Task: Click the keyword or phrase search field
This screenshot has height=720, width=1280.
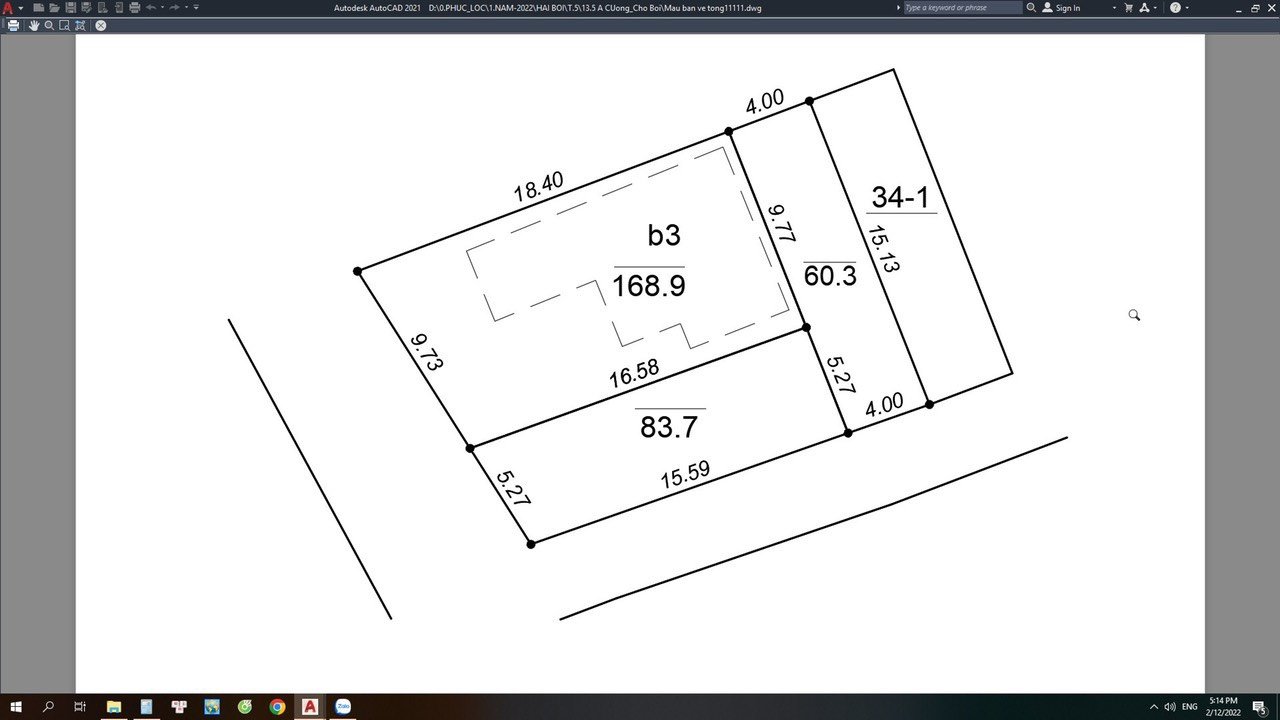Action: (x=963, y=7)
